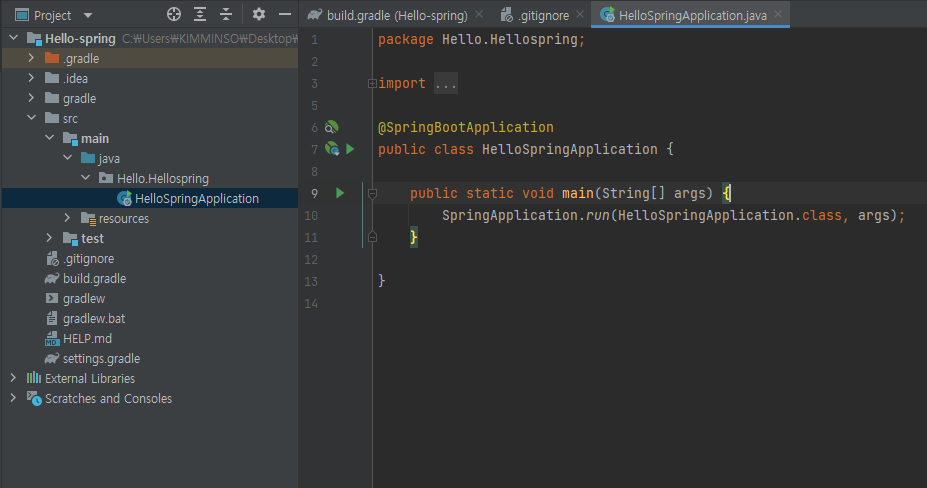Click the Collapse All icon in Project toolbar
927x488 pixels.
[x=226, y=14]
